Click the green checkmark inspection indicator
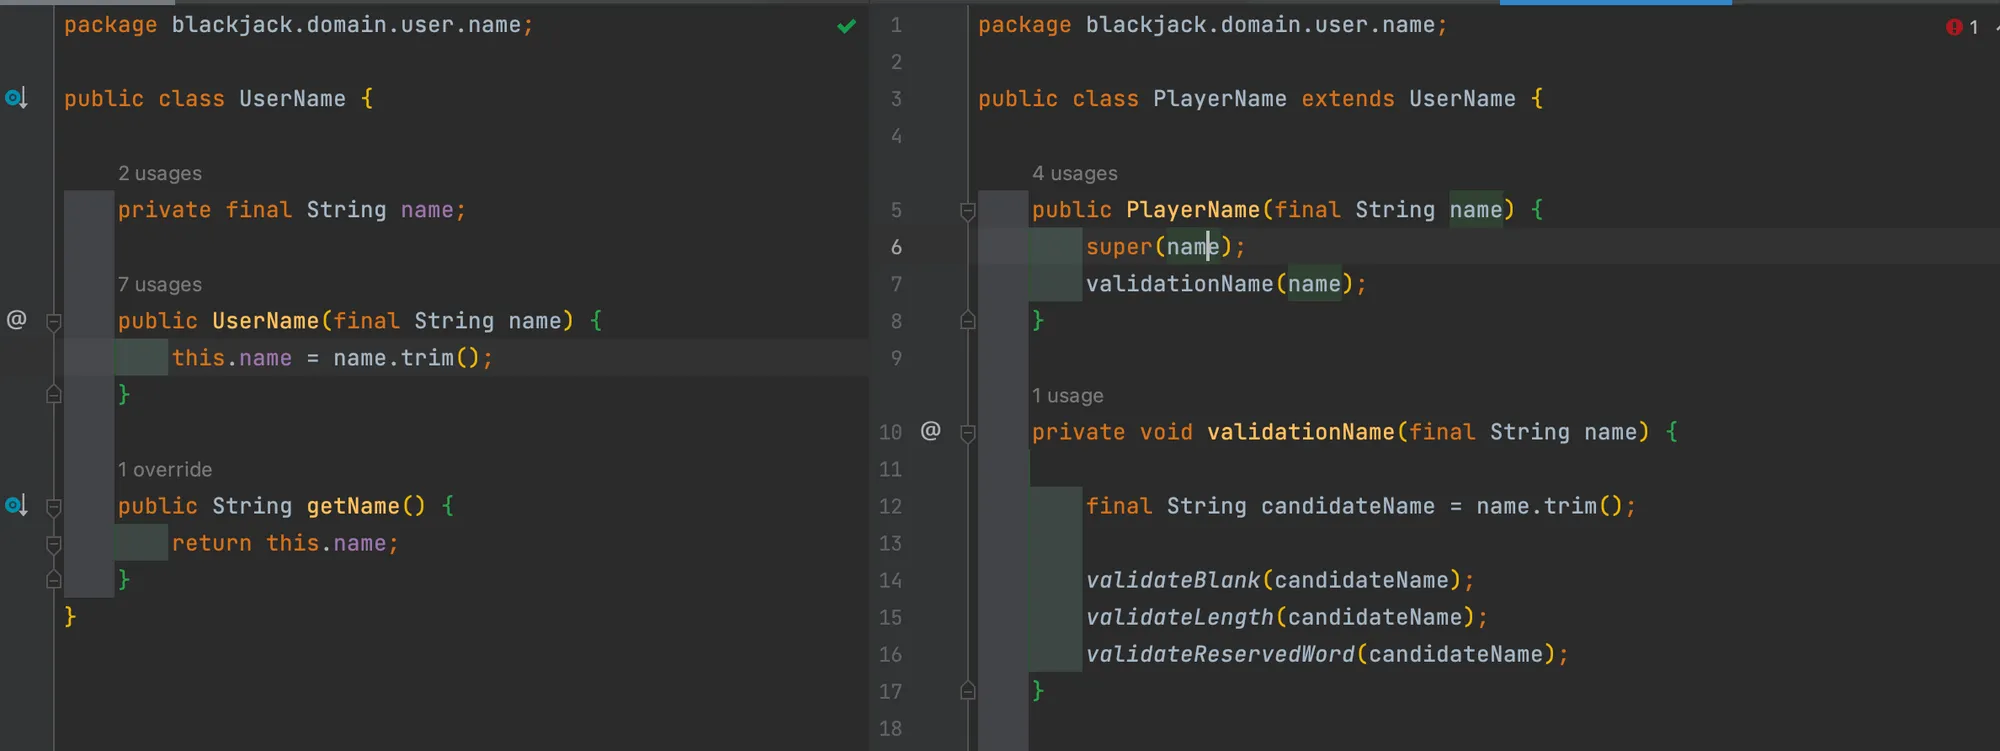The width and height of the screenshot is (2000, 751). pos(846,26)
